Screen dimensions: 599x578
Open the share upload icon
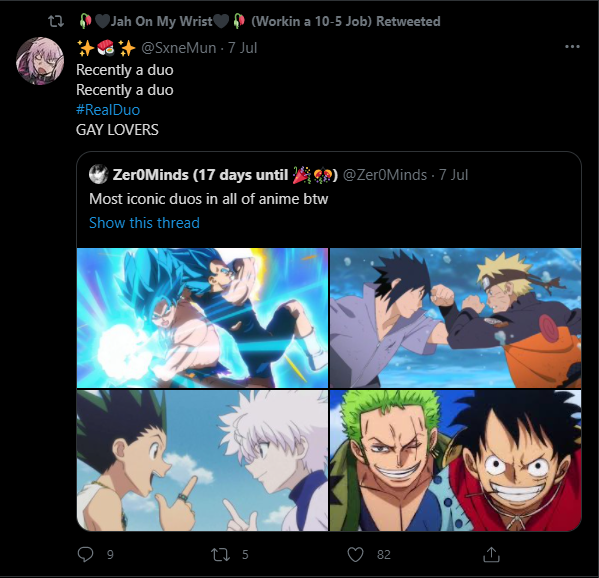tap(491, 555)
